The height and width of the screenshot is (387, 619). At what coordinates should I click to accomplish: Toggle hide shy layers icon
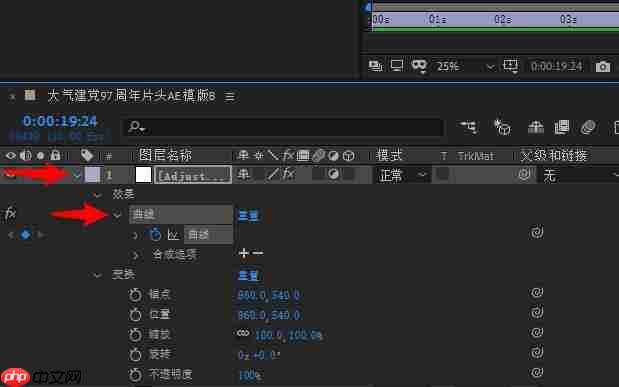click(535, 127)
